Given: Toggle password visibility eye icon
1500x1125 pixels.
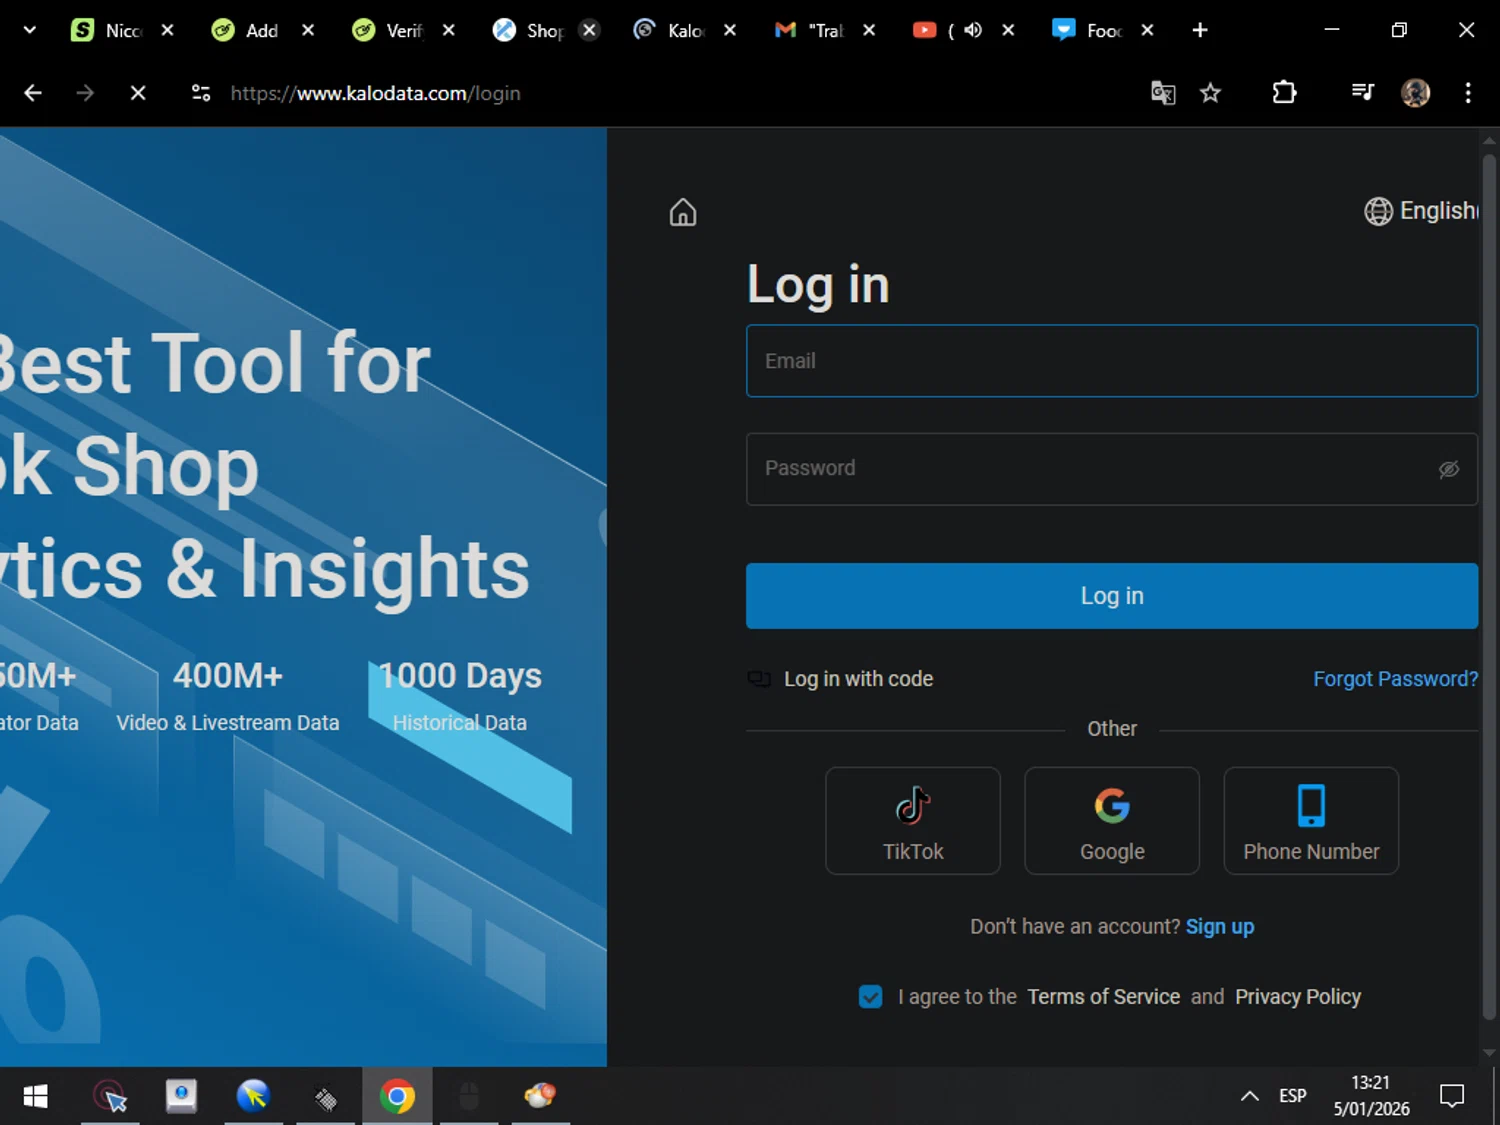Looking at the screenshot, I should coord(1448,469).
